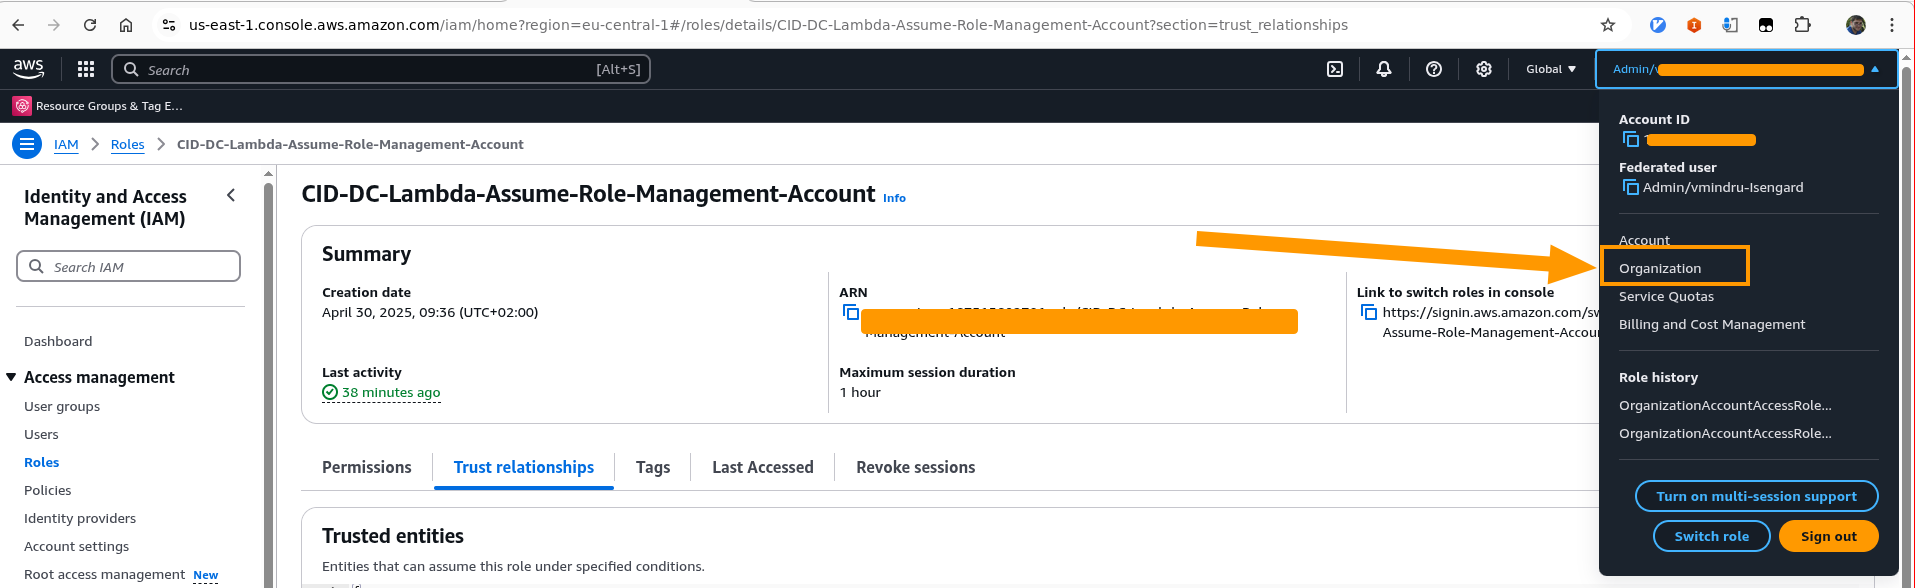Focus the AWS console Search box
This screenshot has height=588, width=1915.
[x=381, y=69]
